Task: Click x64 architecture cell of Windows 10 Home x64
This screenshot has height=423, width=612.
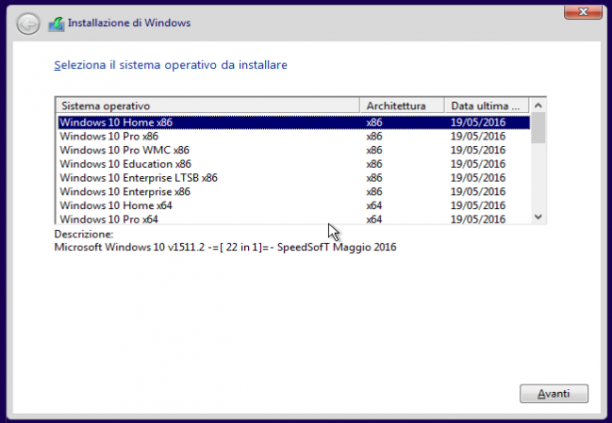Action: [374, 205]
